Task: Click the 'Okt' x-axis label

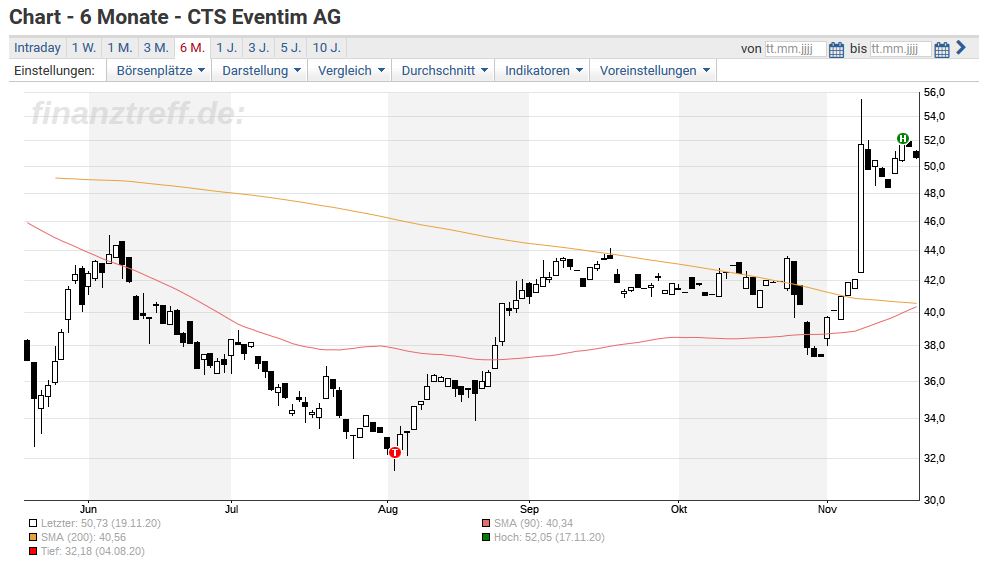Action: (679, 509)
